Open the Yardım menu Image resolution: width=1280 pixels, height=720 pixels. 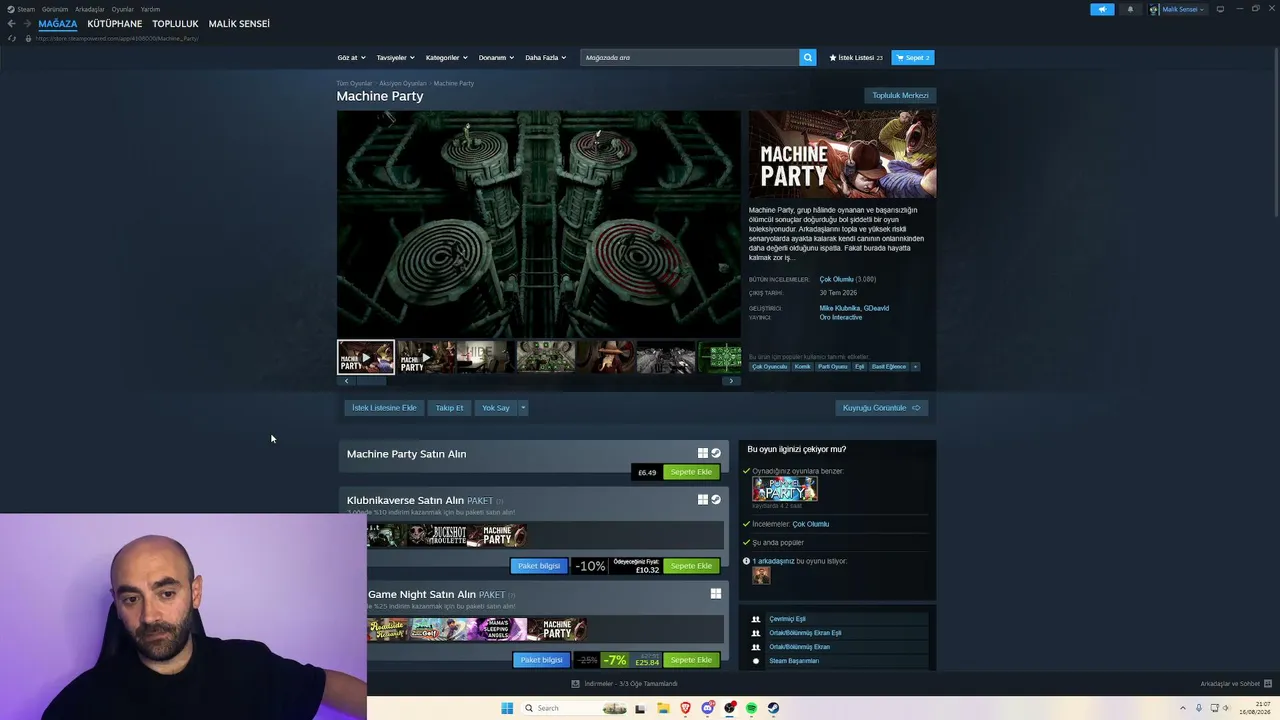[150, 9]
